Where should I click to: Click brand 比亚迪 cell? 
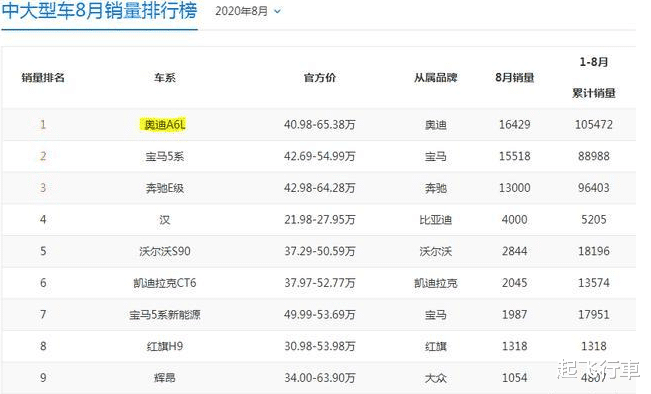[436, 220]
